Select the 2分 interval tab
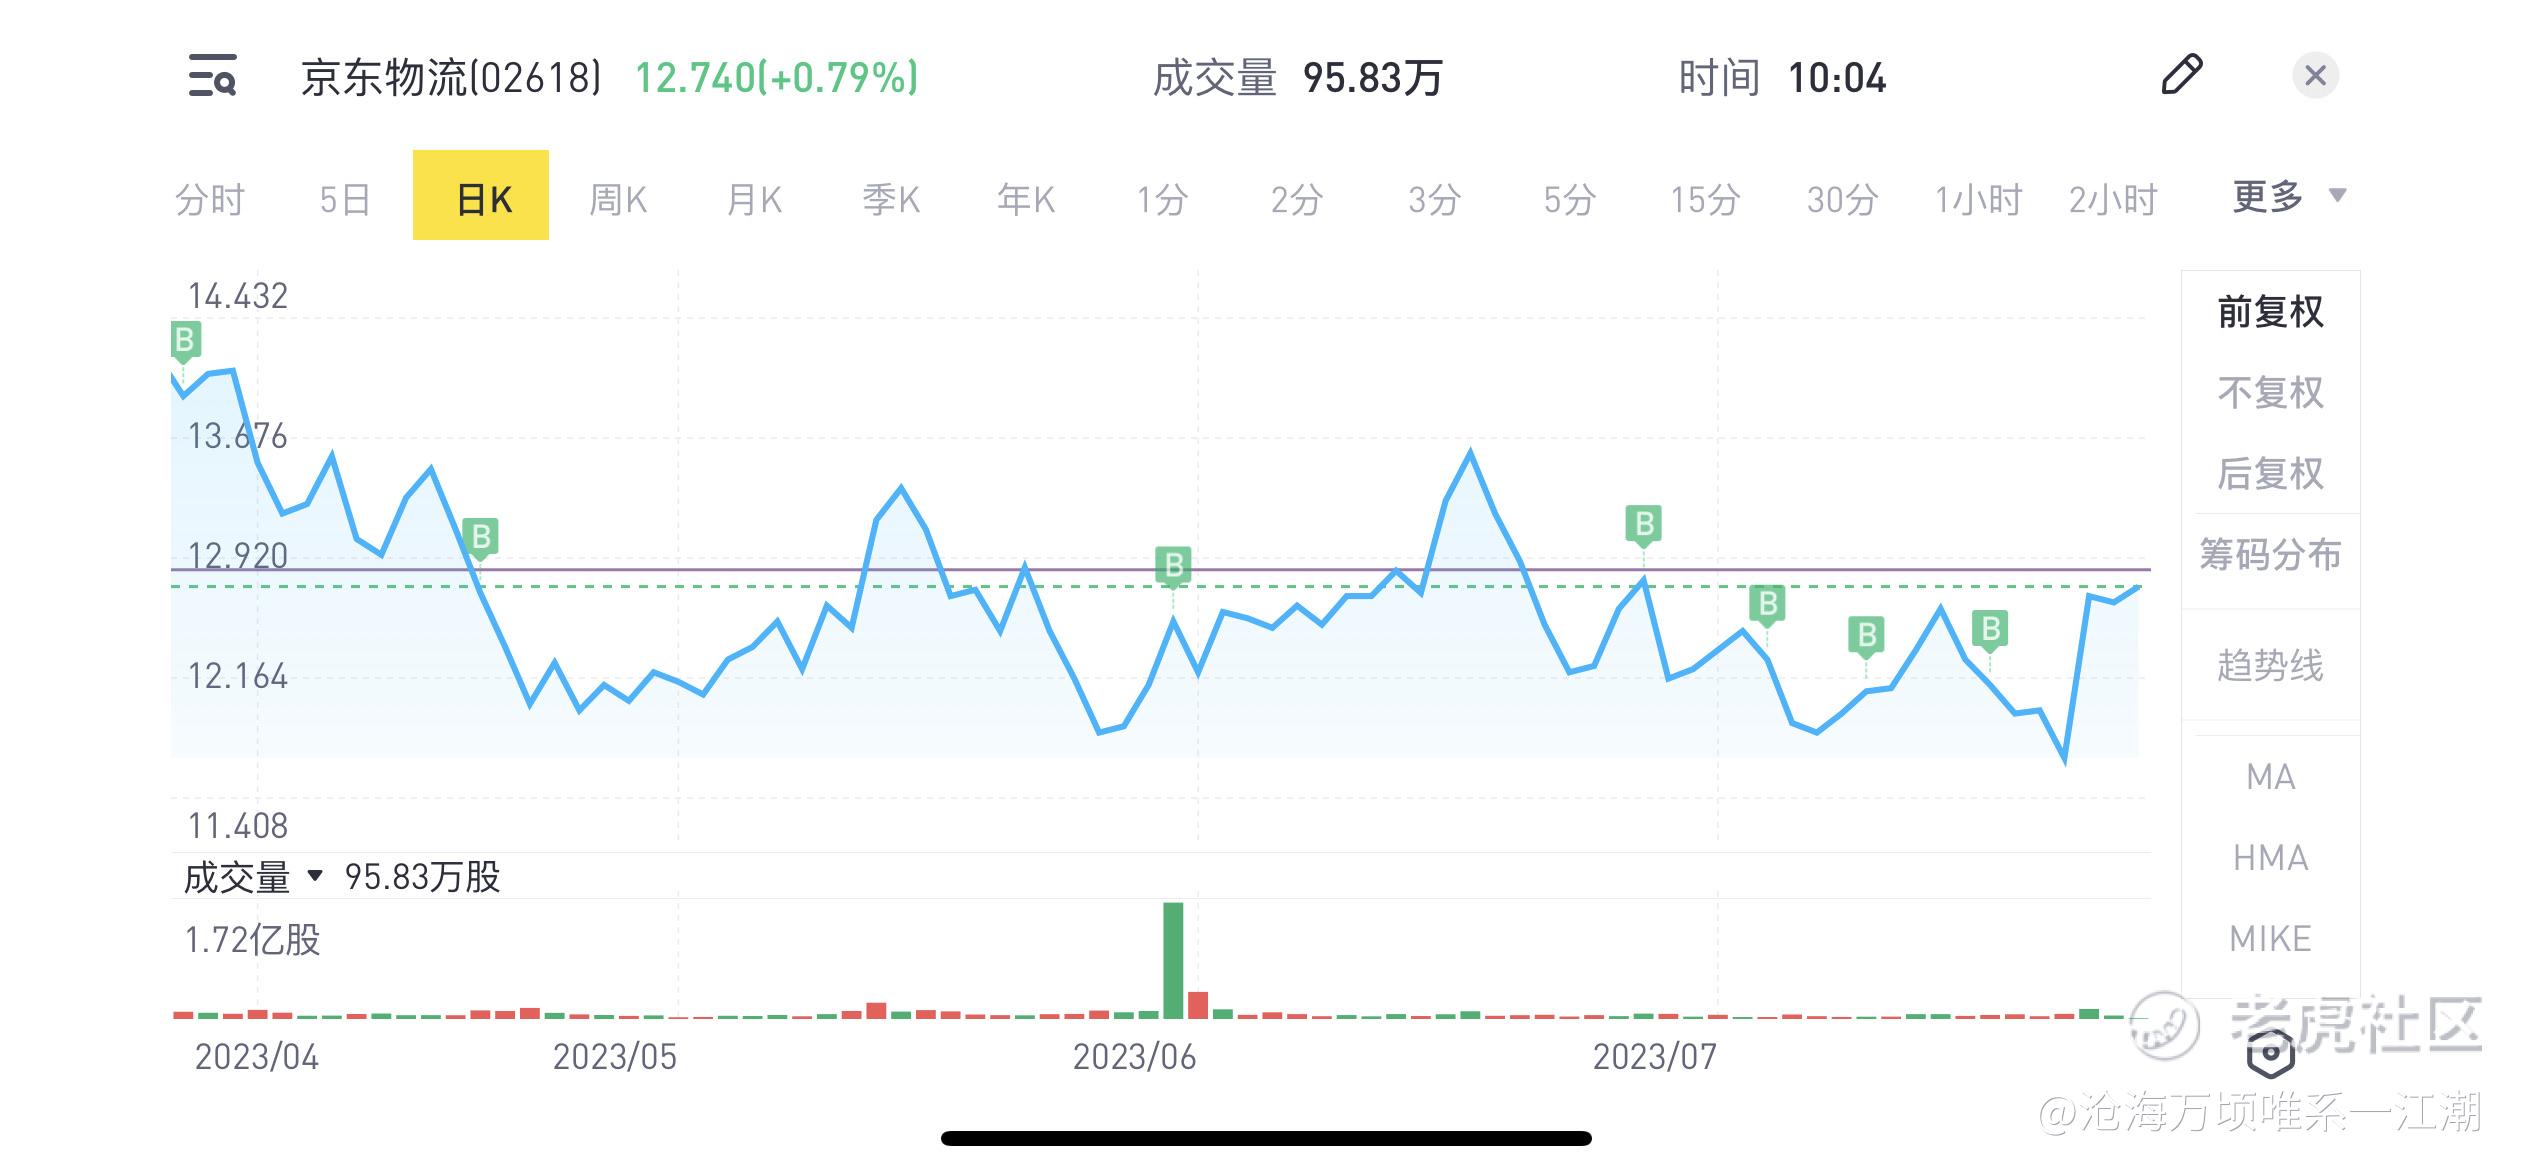Screen dimensions: 2532x1170 (x=1297, y=199)
